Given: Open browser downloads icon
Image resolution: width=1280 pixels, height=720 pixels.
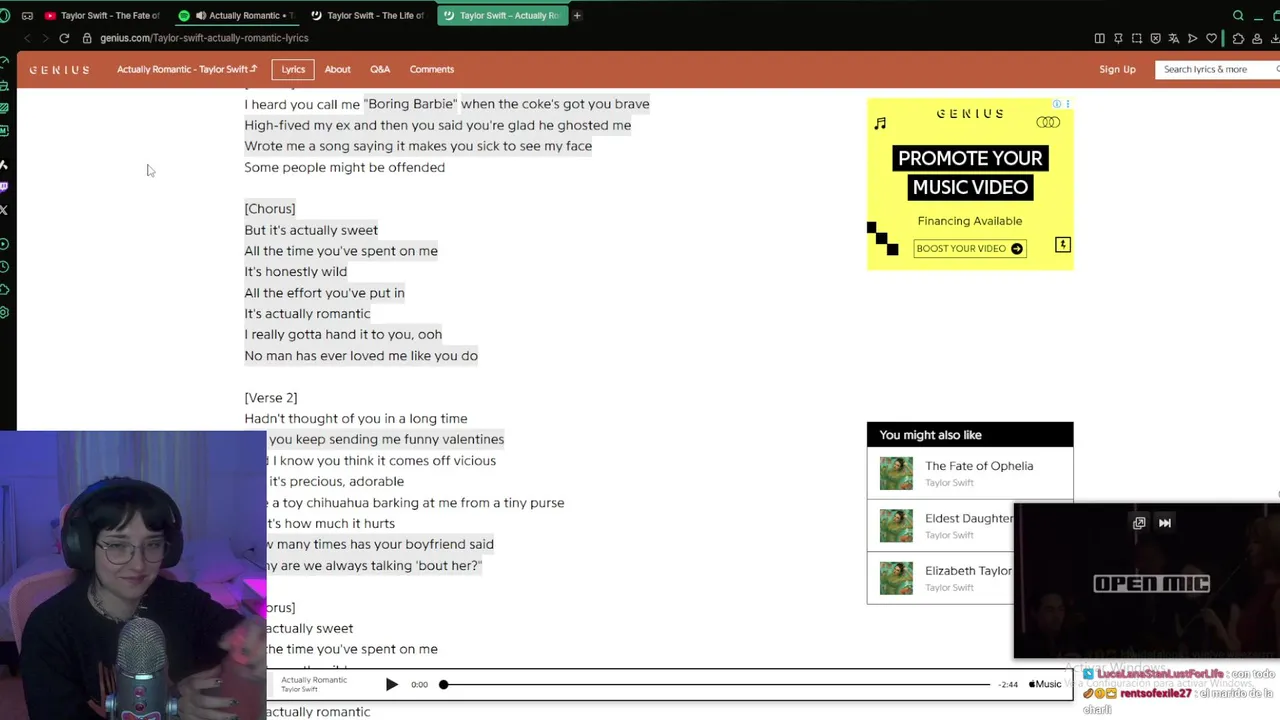Looking at the screenshot, I should (x=1275, y=38).
